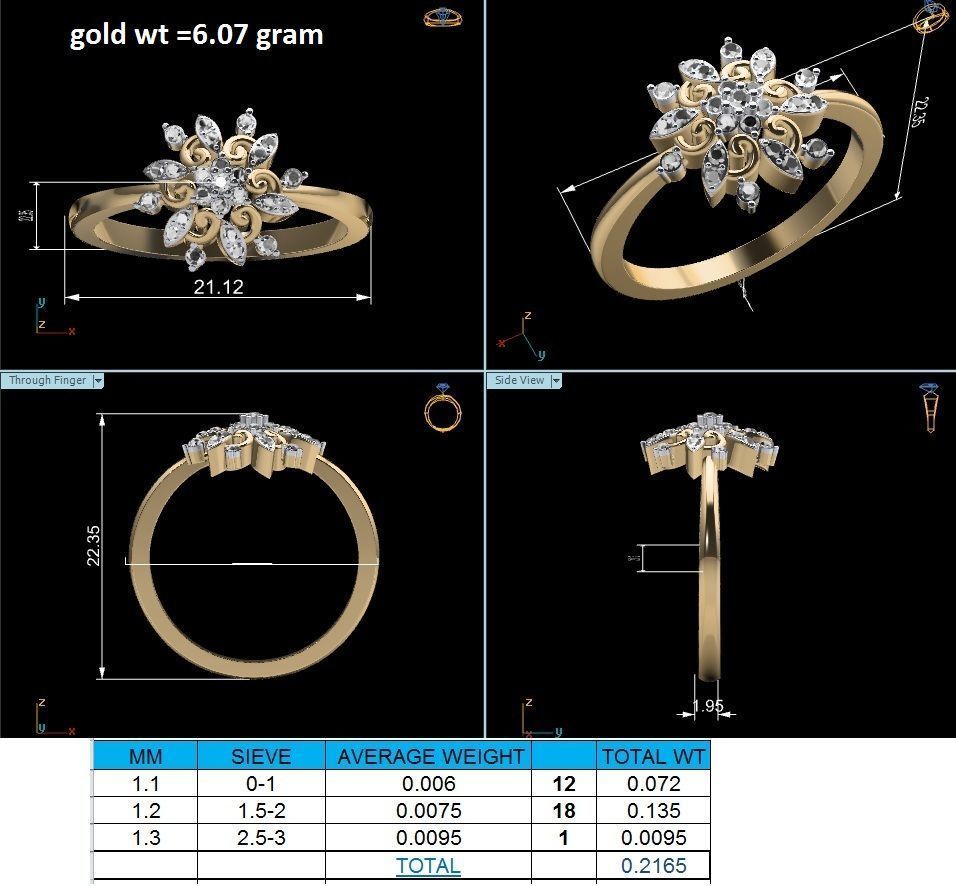956x886 pixels.
Task: Click the SIEVE column header
Action: (261, 756)
